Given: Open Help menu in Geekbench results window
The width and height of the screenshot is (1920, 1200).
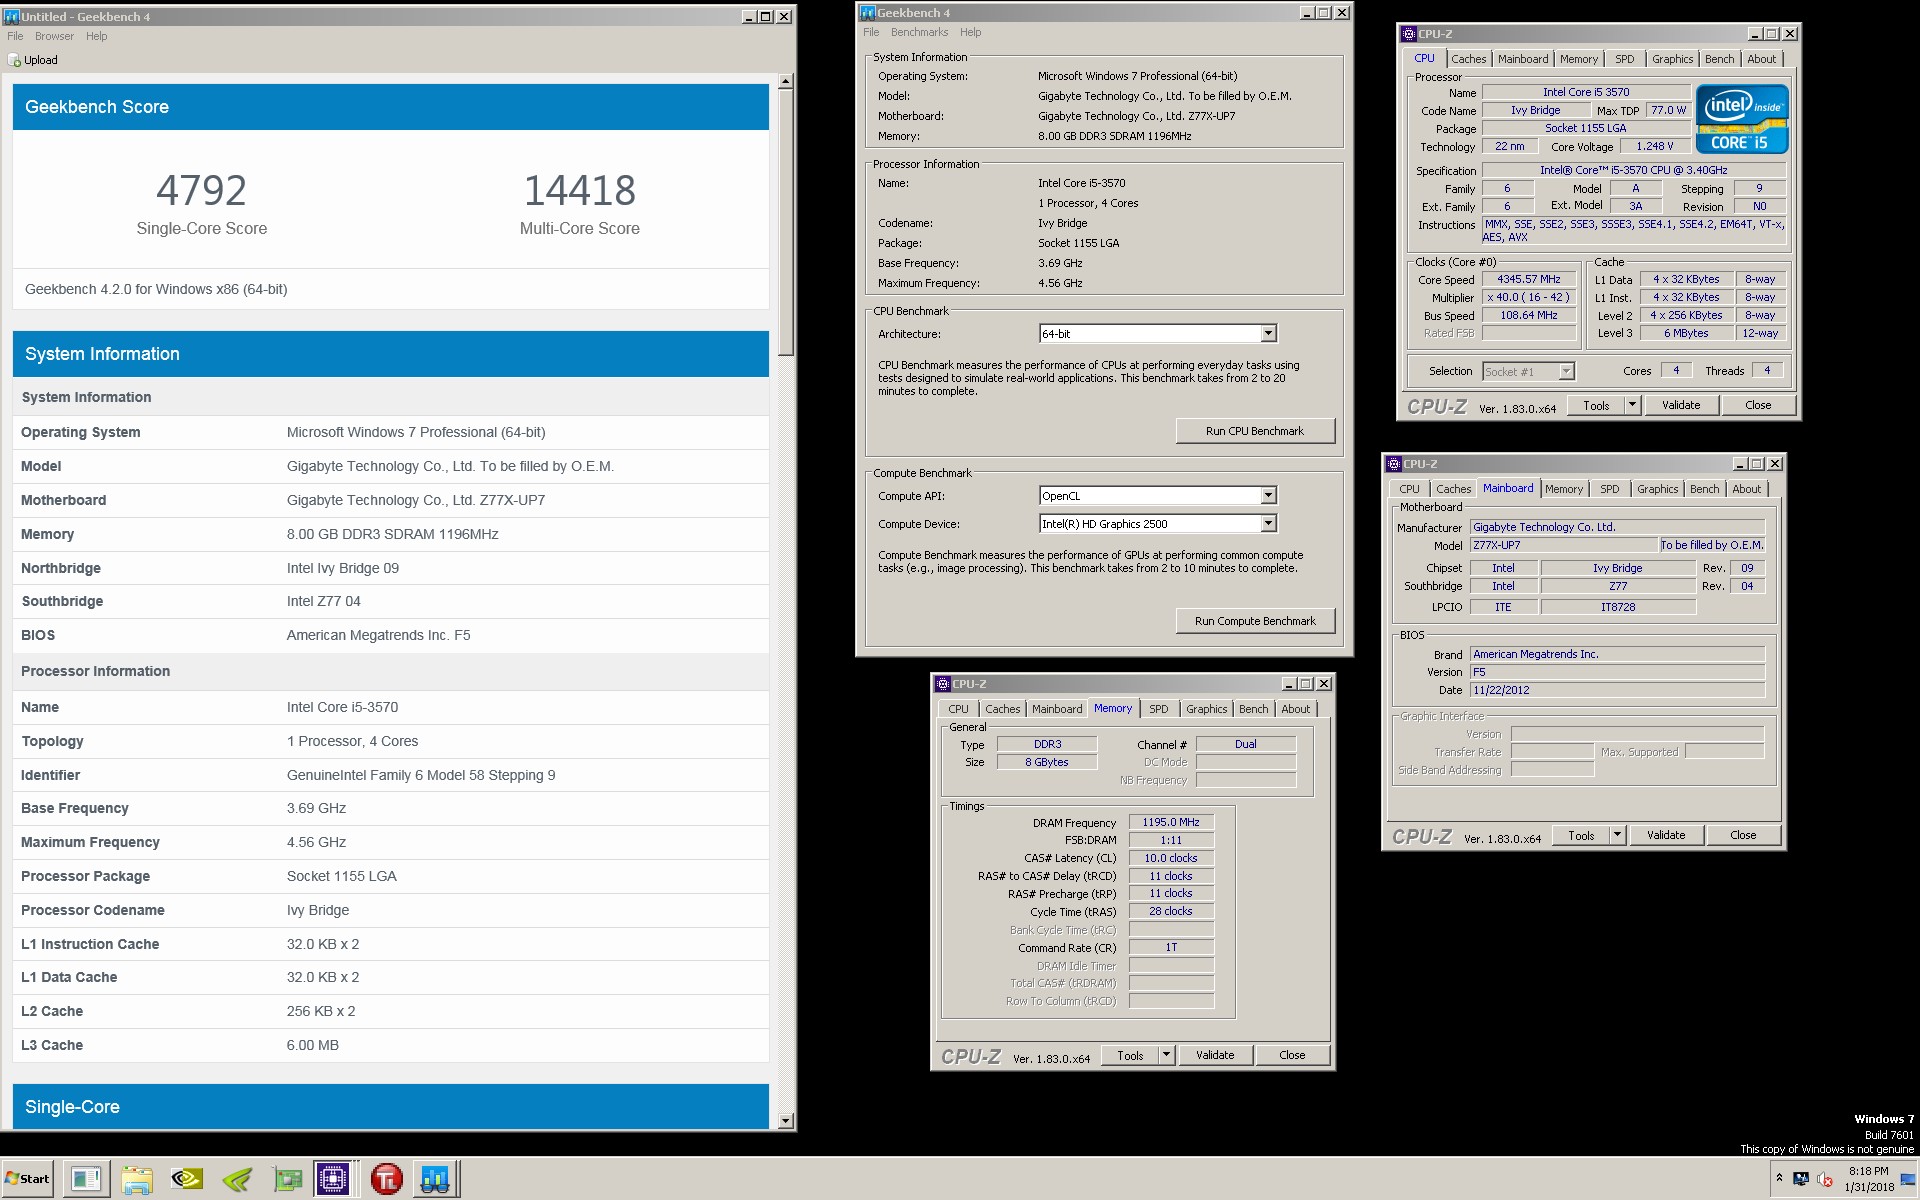Looking at the screenshot, I should pos(96,36).
